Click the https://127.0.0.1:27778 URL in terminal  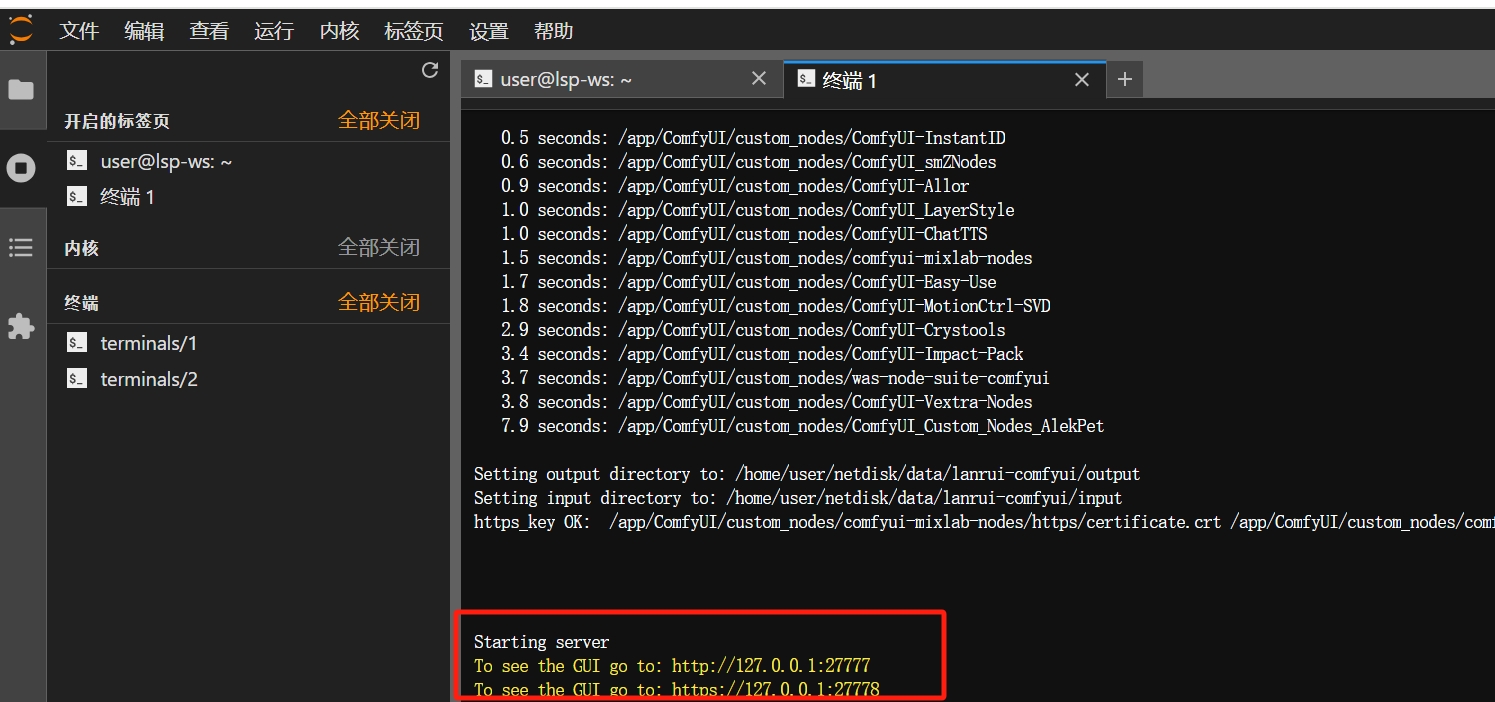[776, 689]
